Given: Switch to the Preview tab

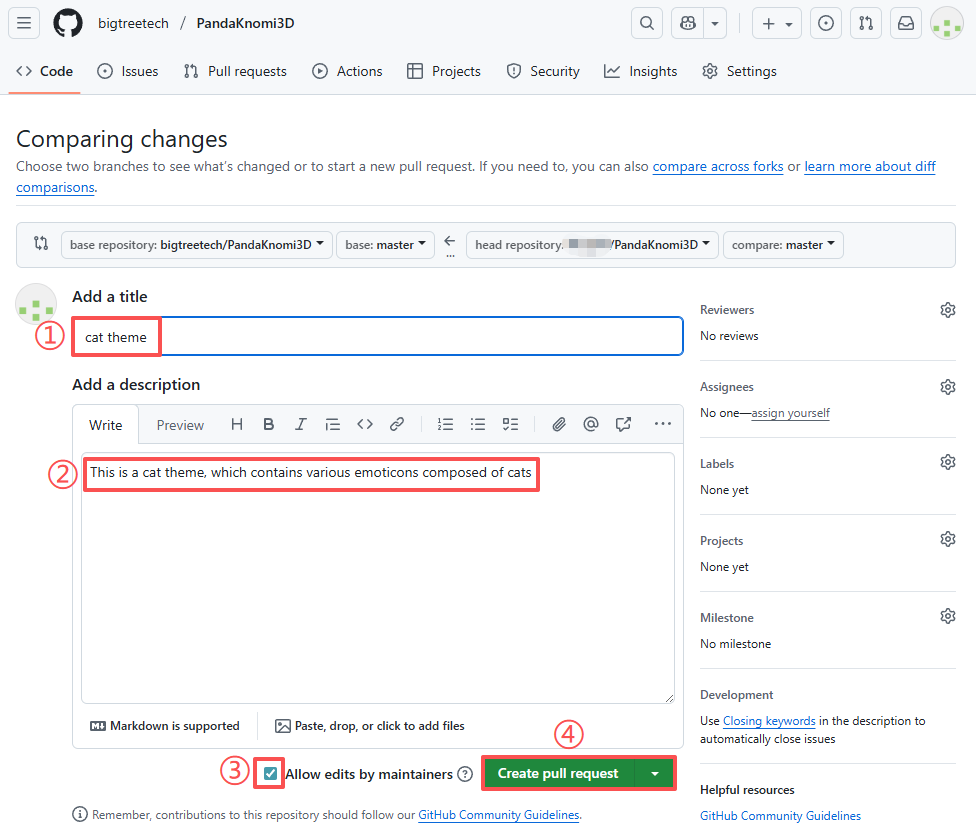Looking at the screenshot, I should 180,426.
